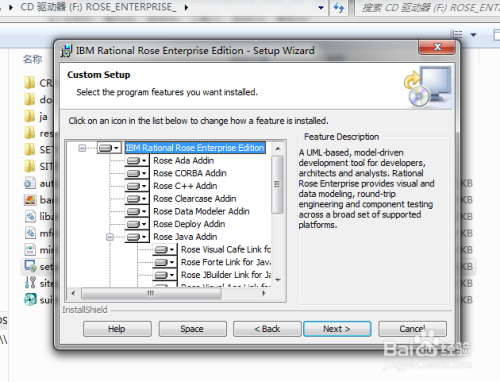Click the Explorer refresh button beside address bar

[339, 7]
